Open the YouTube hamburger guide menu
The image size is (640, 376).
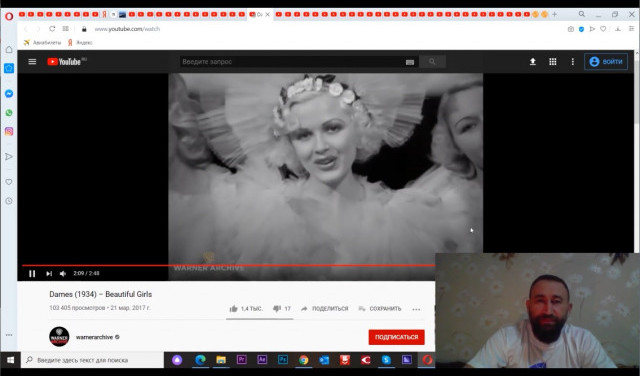(32, 62)
